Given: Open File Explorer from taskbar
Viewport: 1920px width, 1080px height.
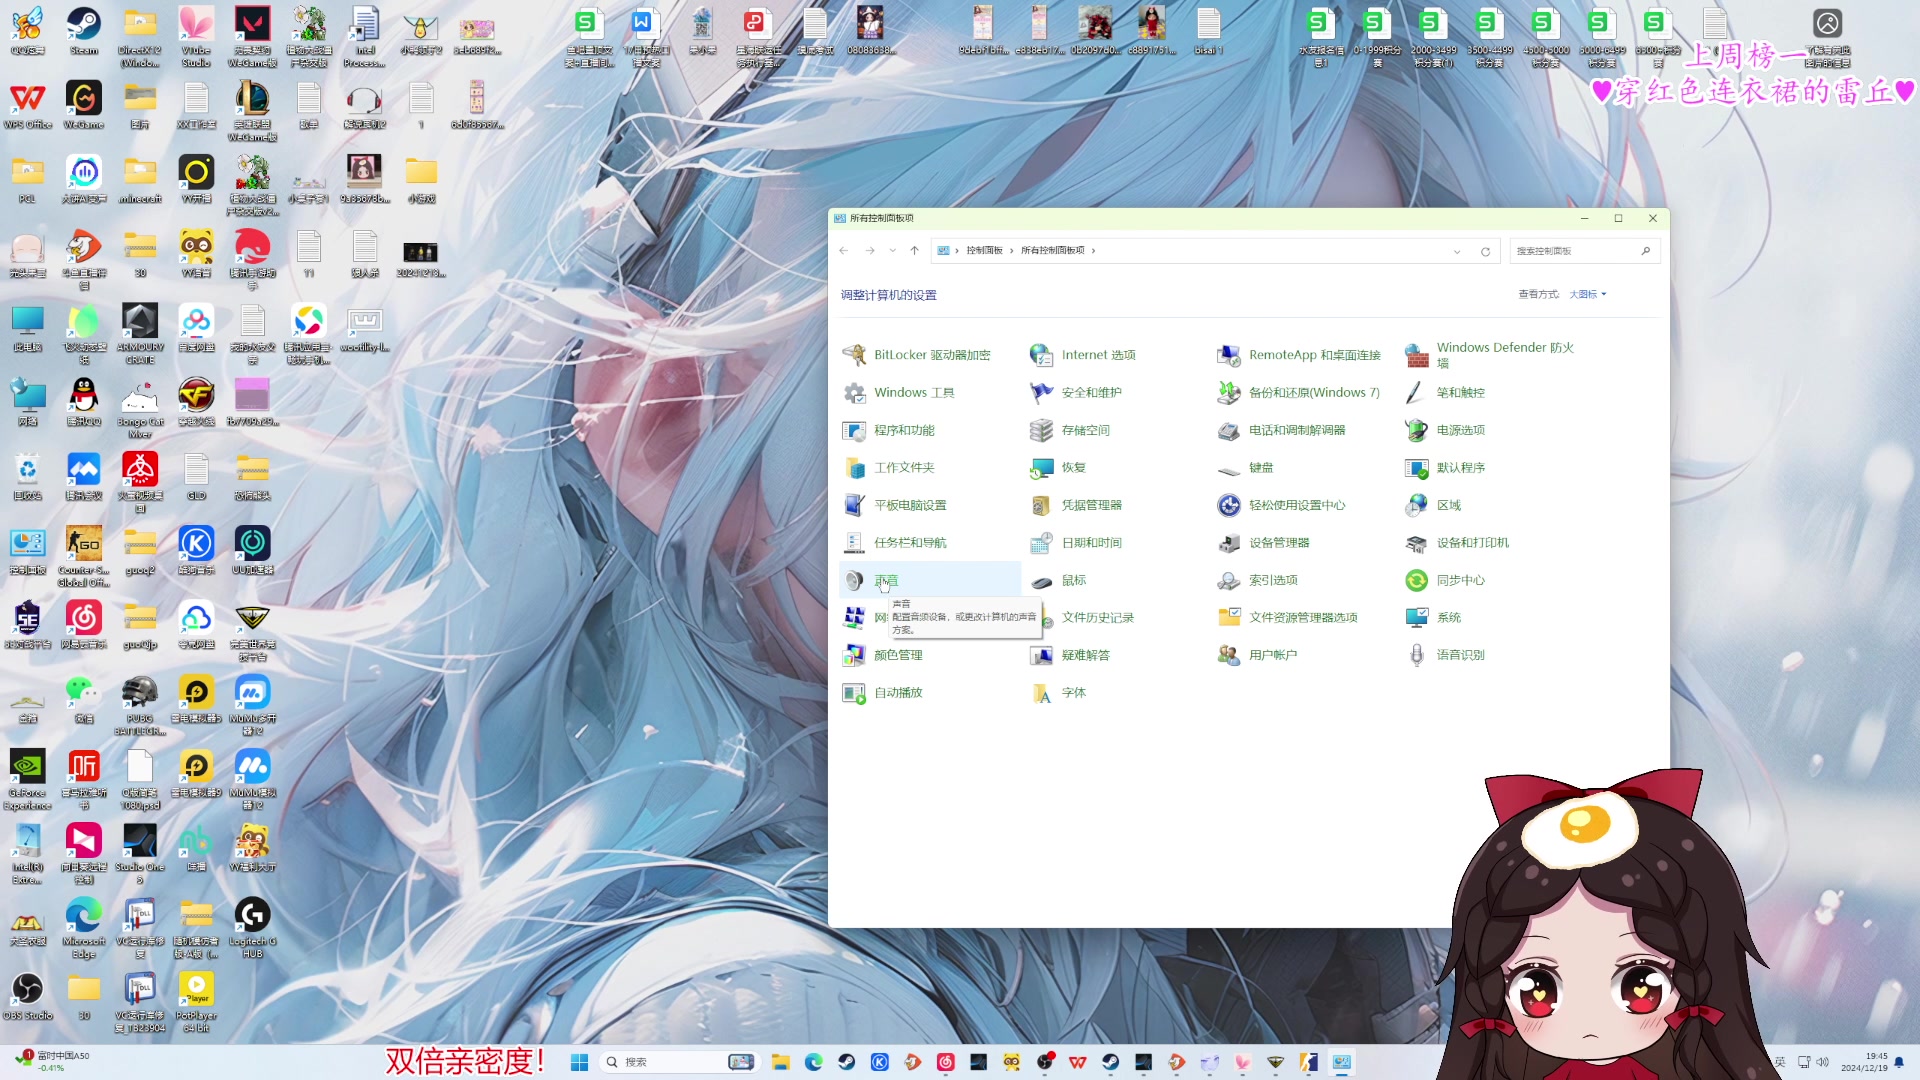Looking at the screenshot, I should click(781, 1062).
